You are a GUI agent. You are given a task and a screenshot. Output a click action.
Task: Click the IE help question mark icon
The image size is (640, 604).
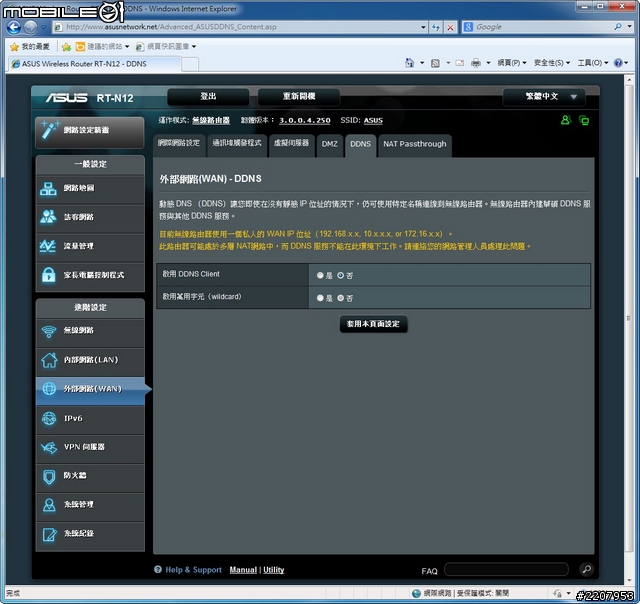[x=618, y=63]
